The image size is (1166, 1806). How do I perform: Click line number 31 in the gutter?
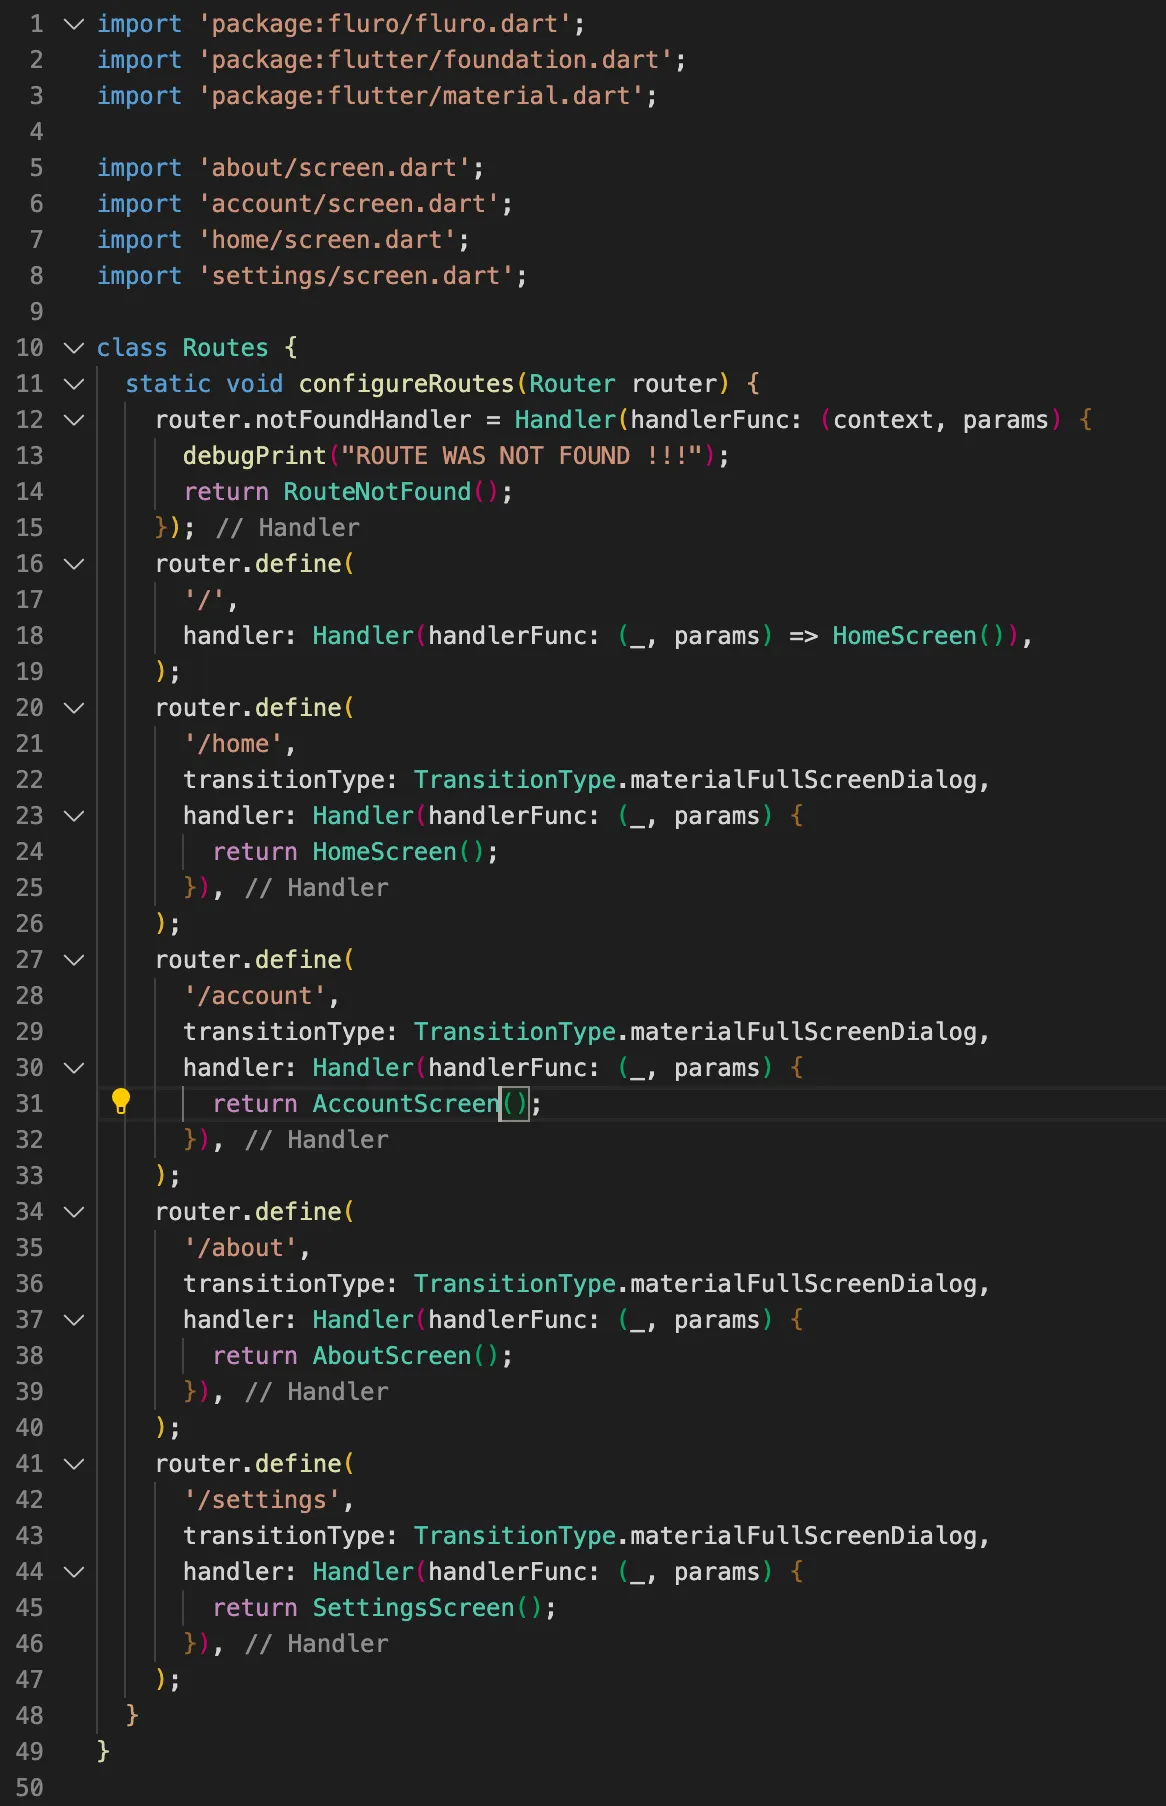tap(30, 1104)
